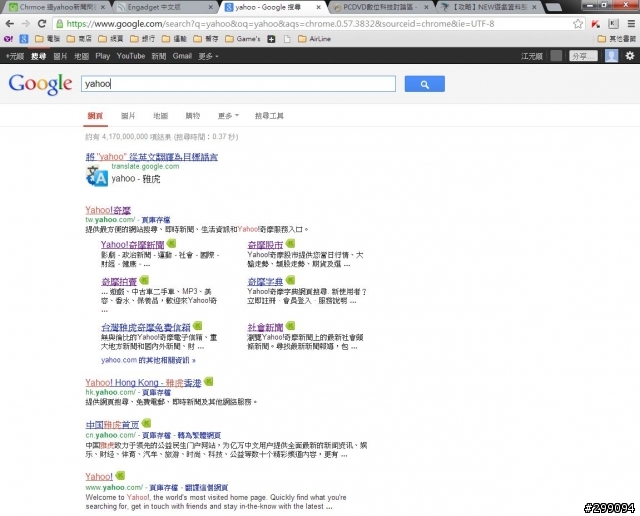Select the 圖片 images search tab
Image resolution: width=640 pixels, height=516 pixels.
tap(128, 116)
